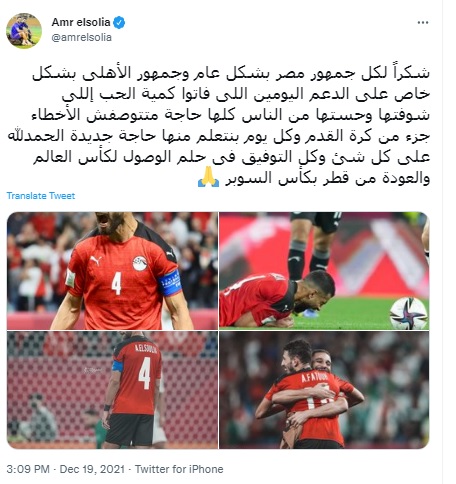Screen dimensions: 456x484
Task: Open Amr elsolia's profile avatar
Action: tap(24, 31)
